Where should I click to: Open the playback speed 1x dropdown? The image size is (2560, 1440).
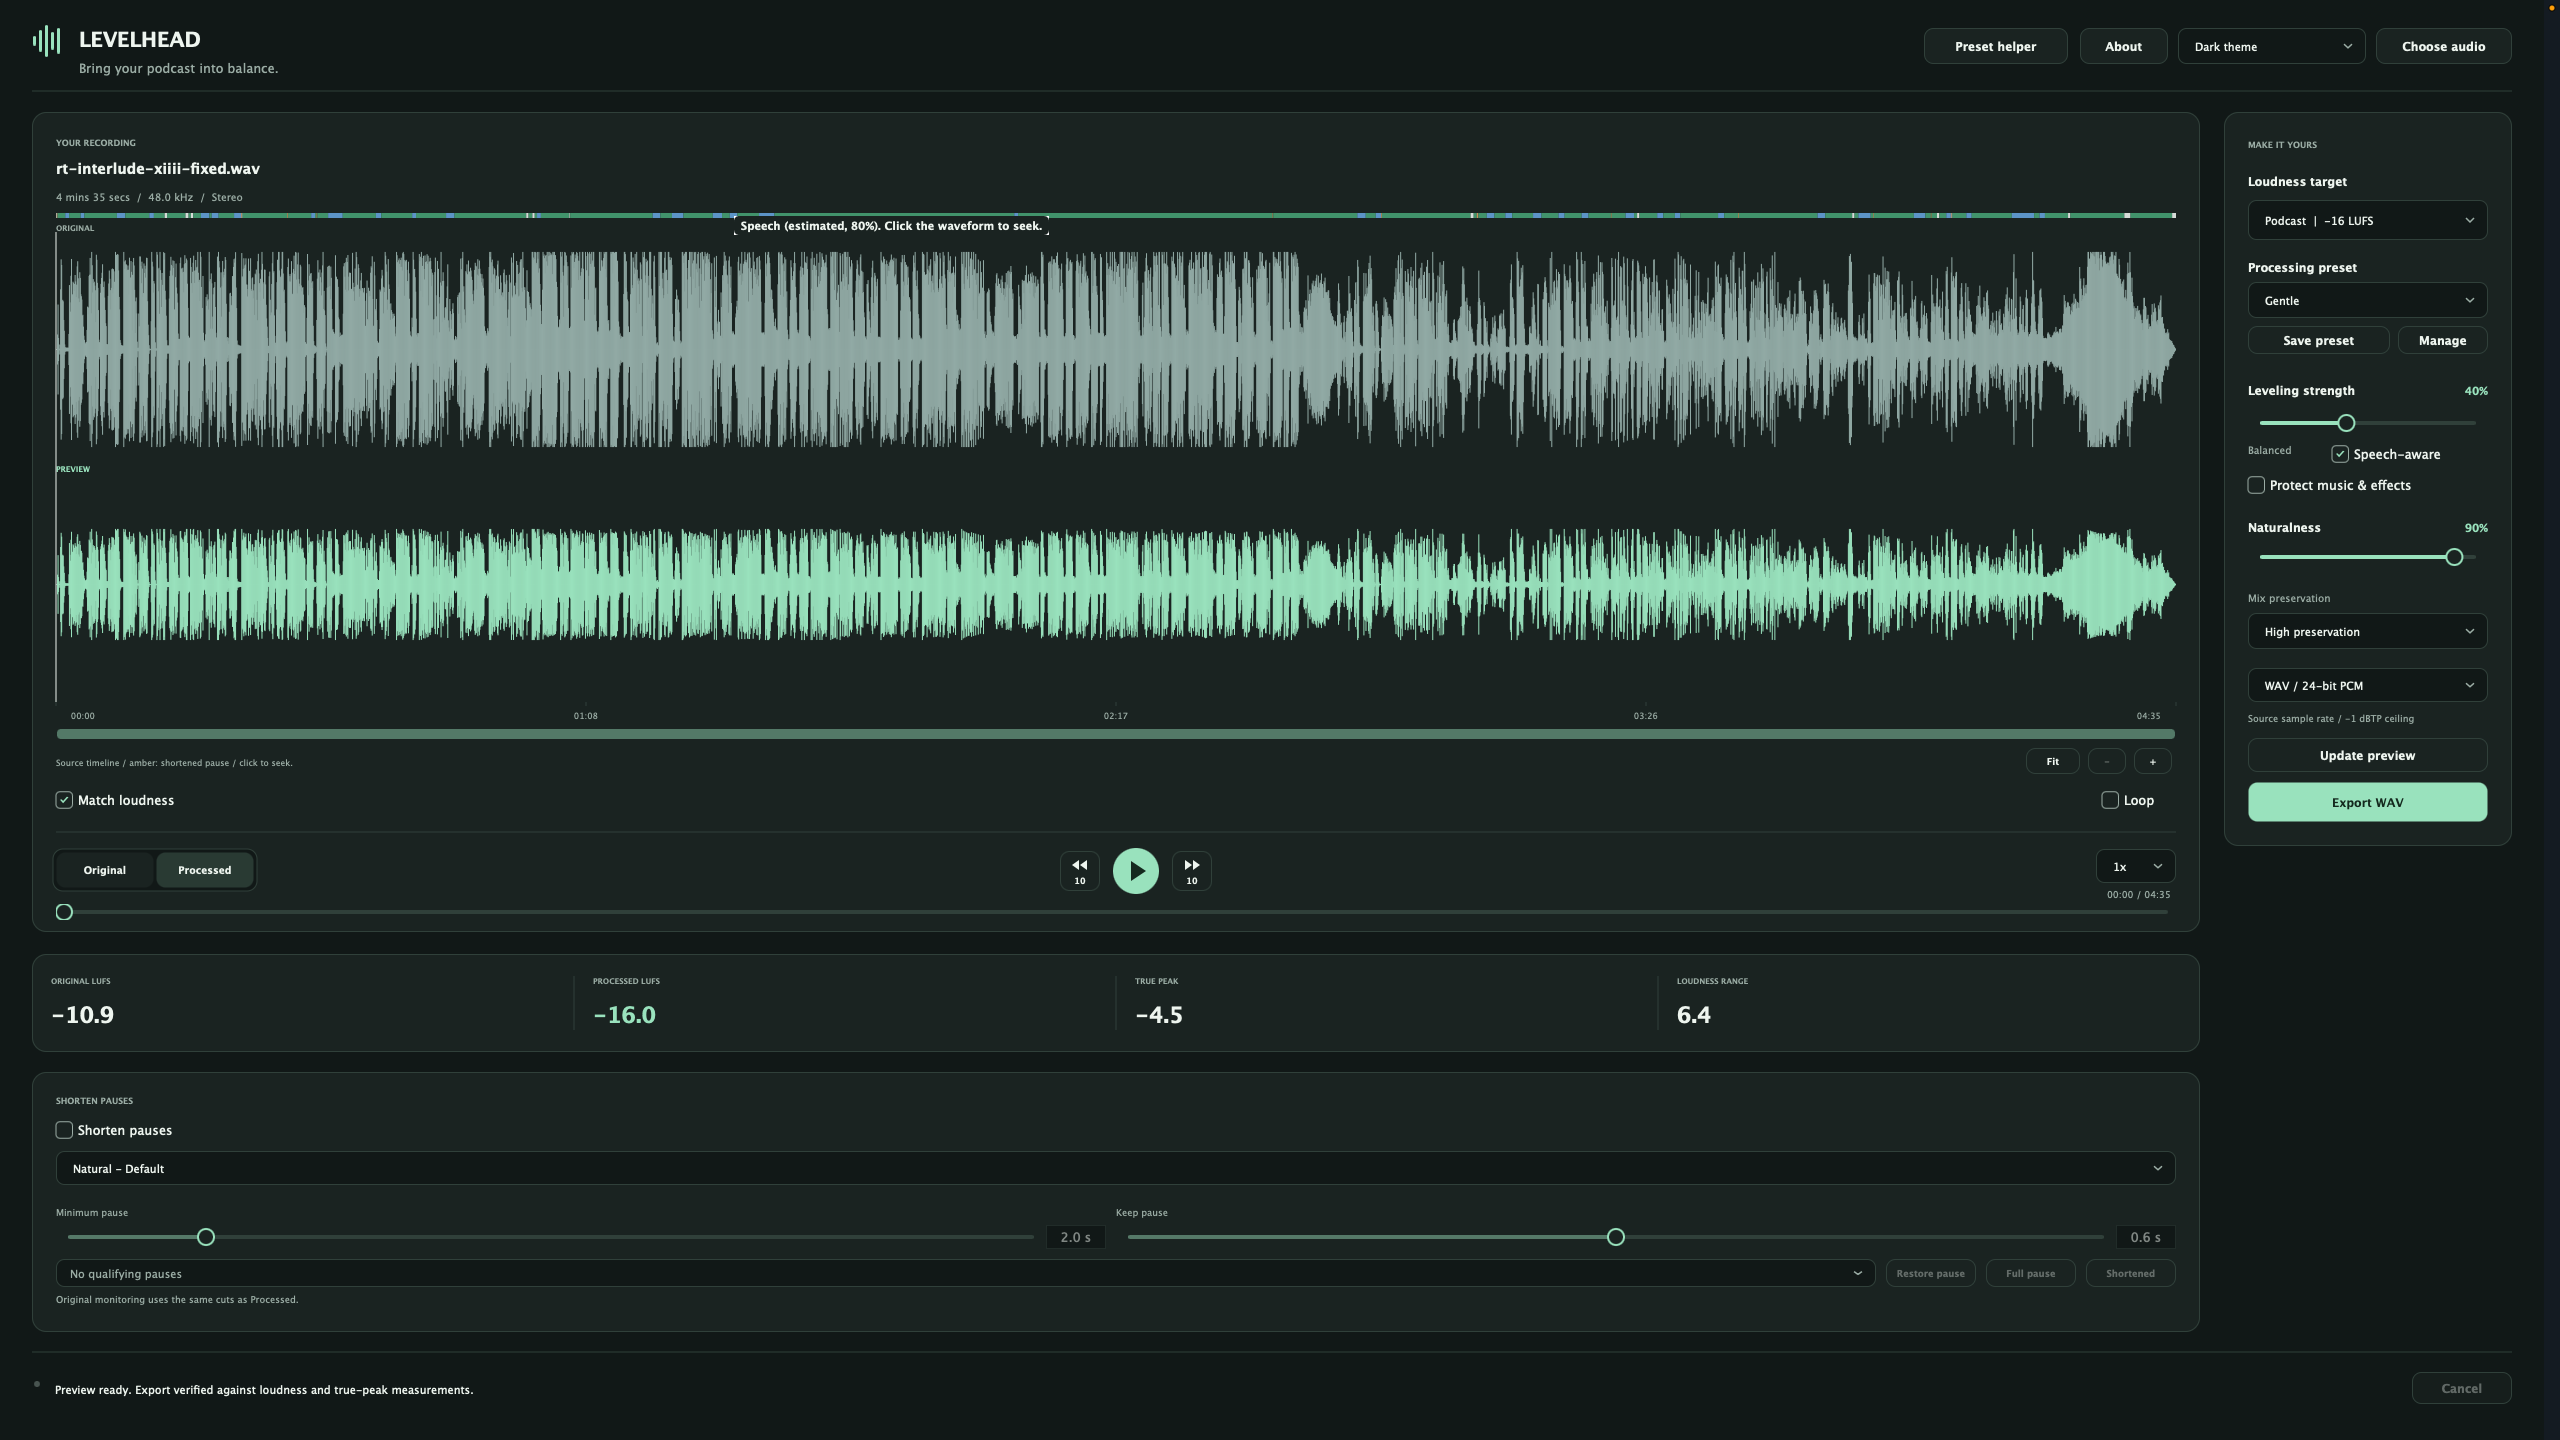tap(2135, 866)
